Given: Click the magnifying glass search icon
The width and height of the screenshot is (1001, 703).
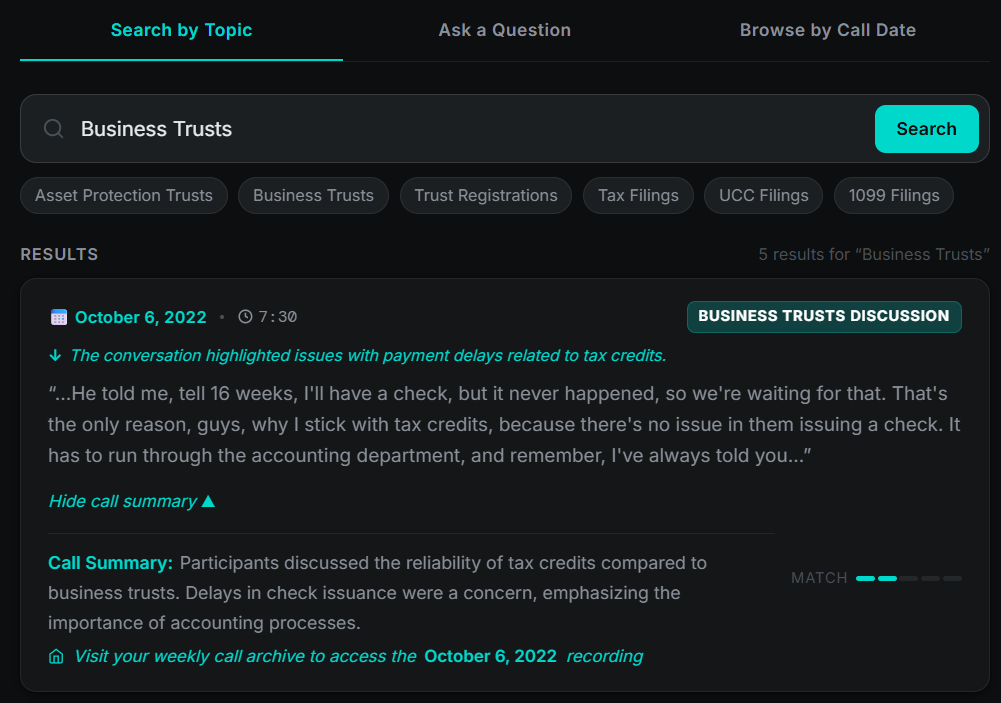Looking at the screenshot, I should pyautogui.click(x=53, y=128).
